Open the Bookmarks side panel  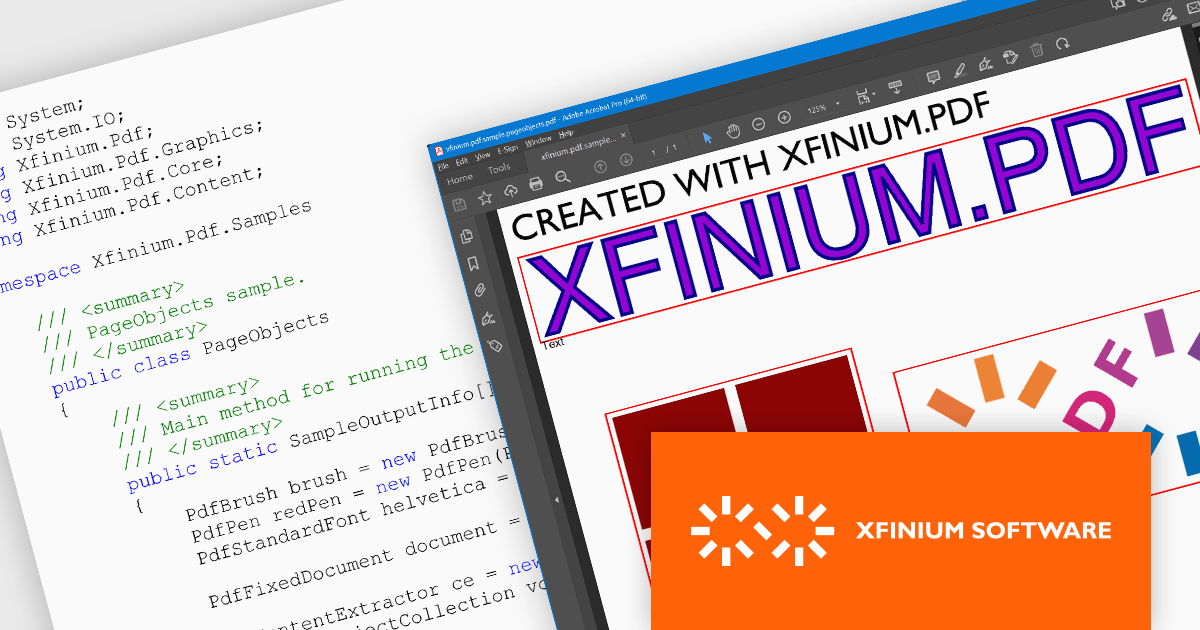point(473,264)
